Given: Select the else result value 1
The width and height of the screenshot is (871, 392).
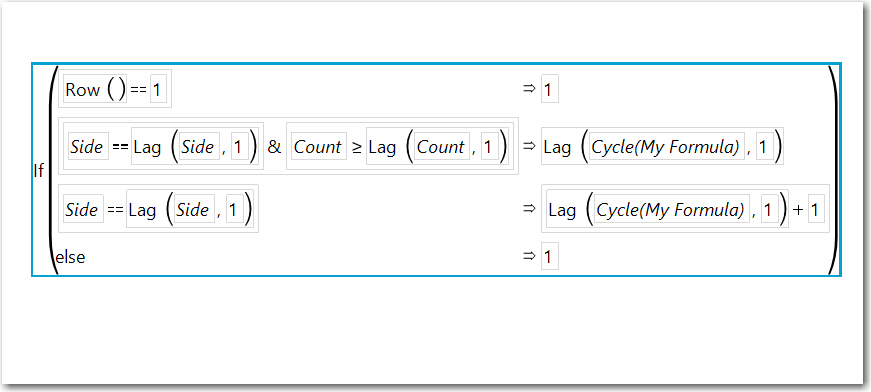Looking at the screenshot, I should (x=549, y=257).
